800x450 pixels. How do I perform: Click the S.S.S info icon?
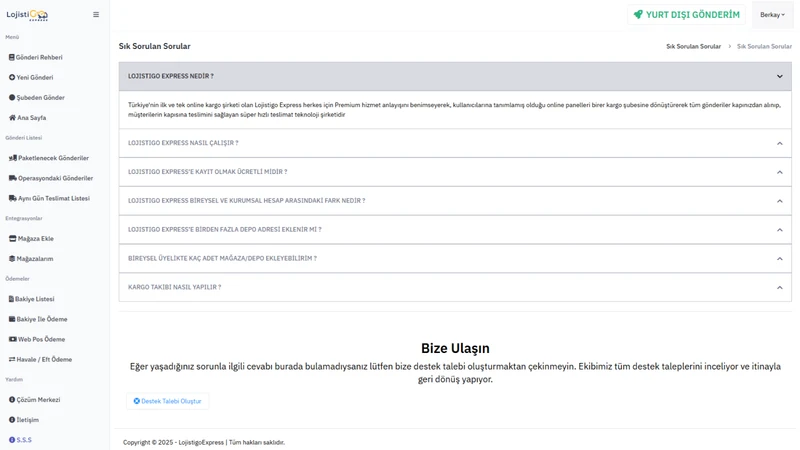pyautogui.click(x=12, y=440)
